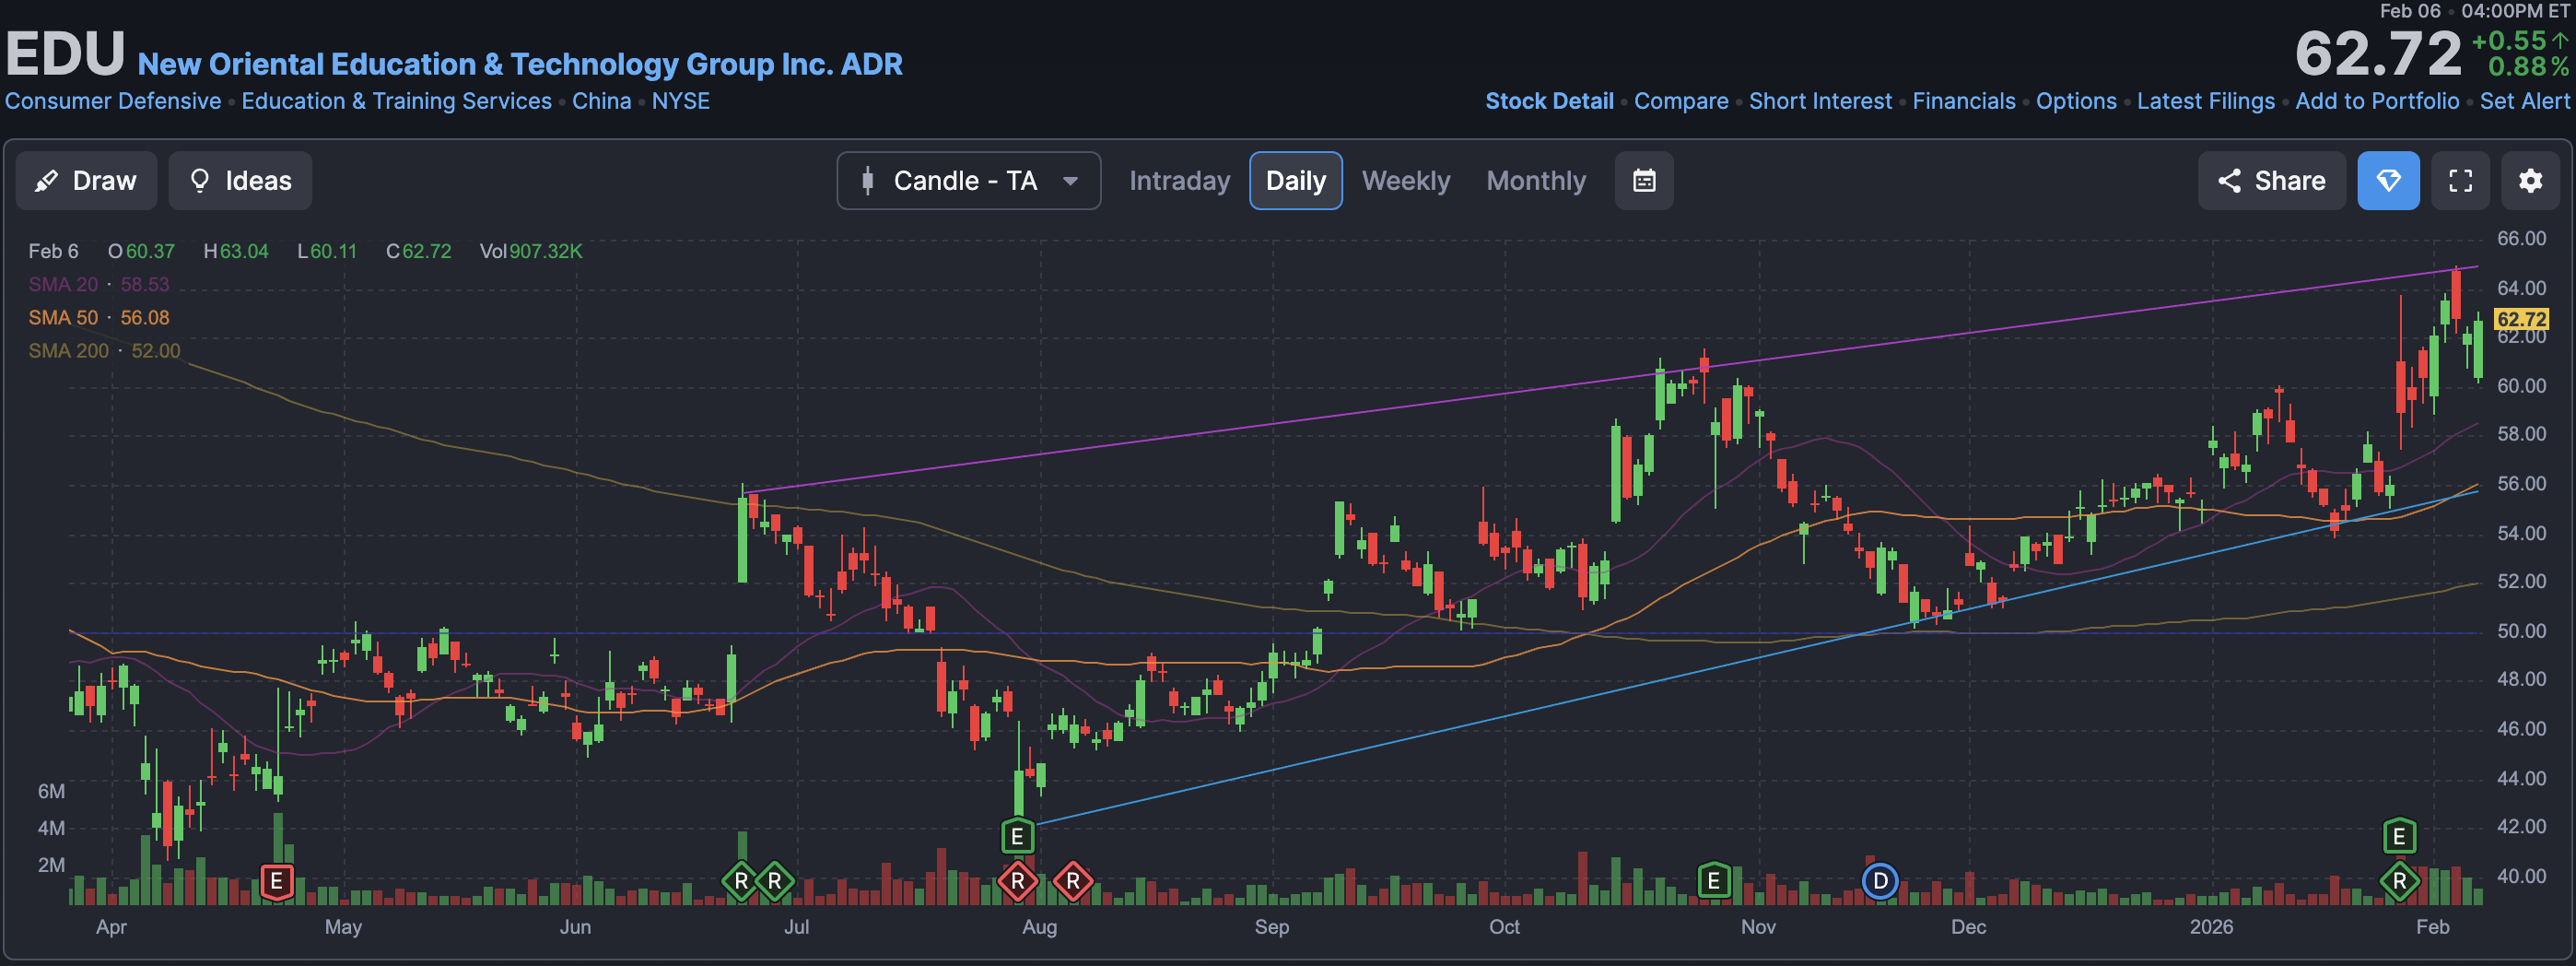Open the date range calendar icon

(x=1644, y=181)
